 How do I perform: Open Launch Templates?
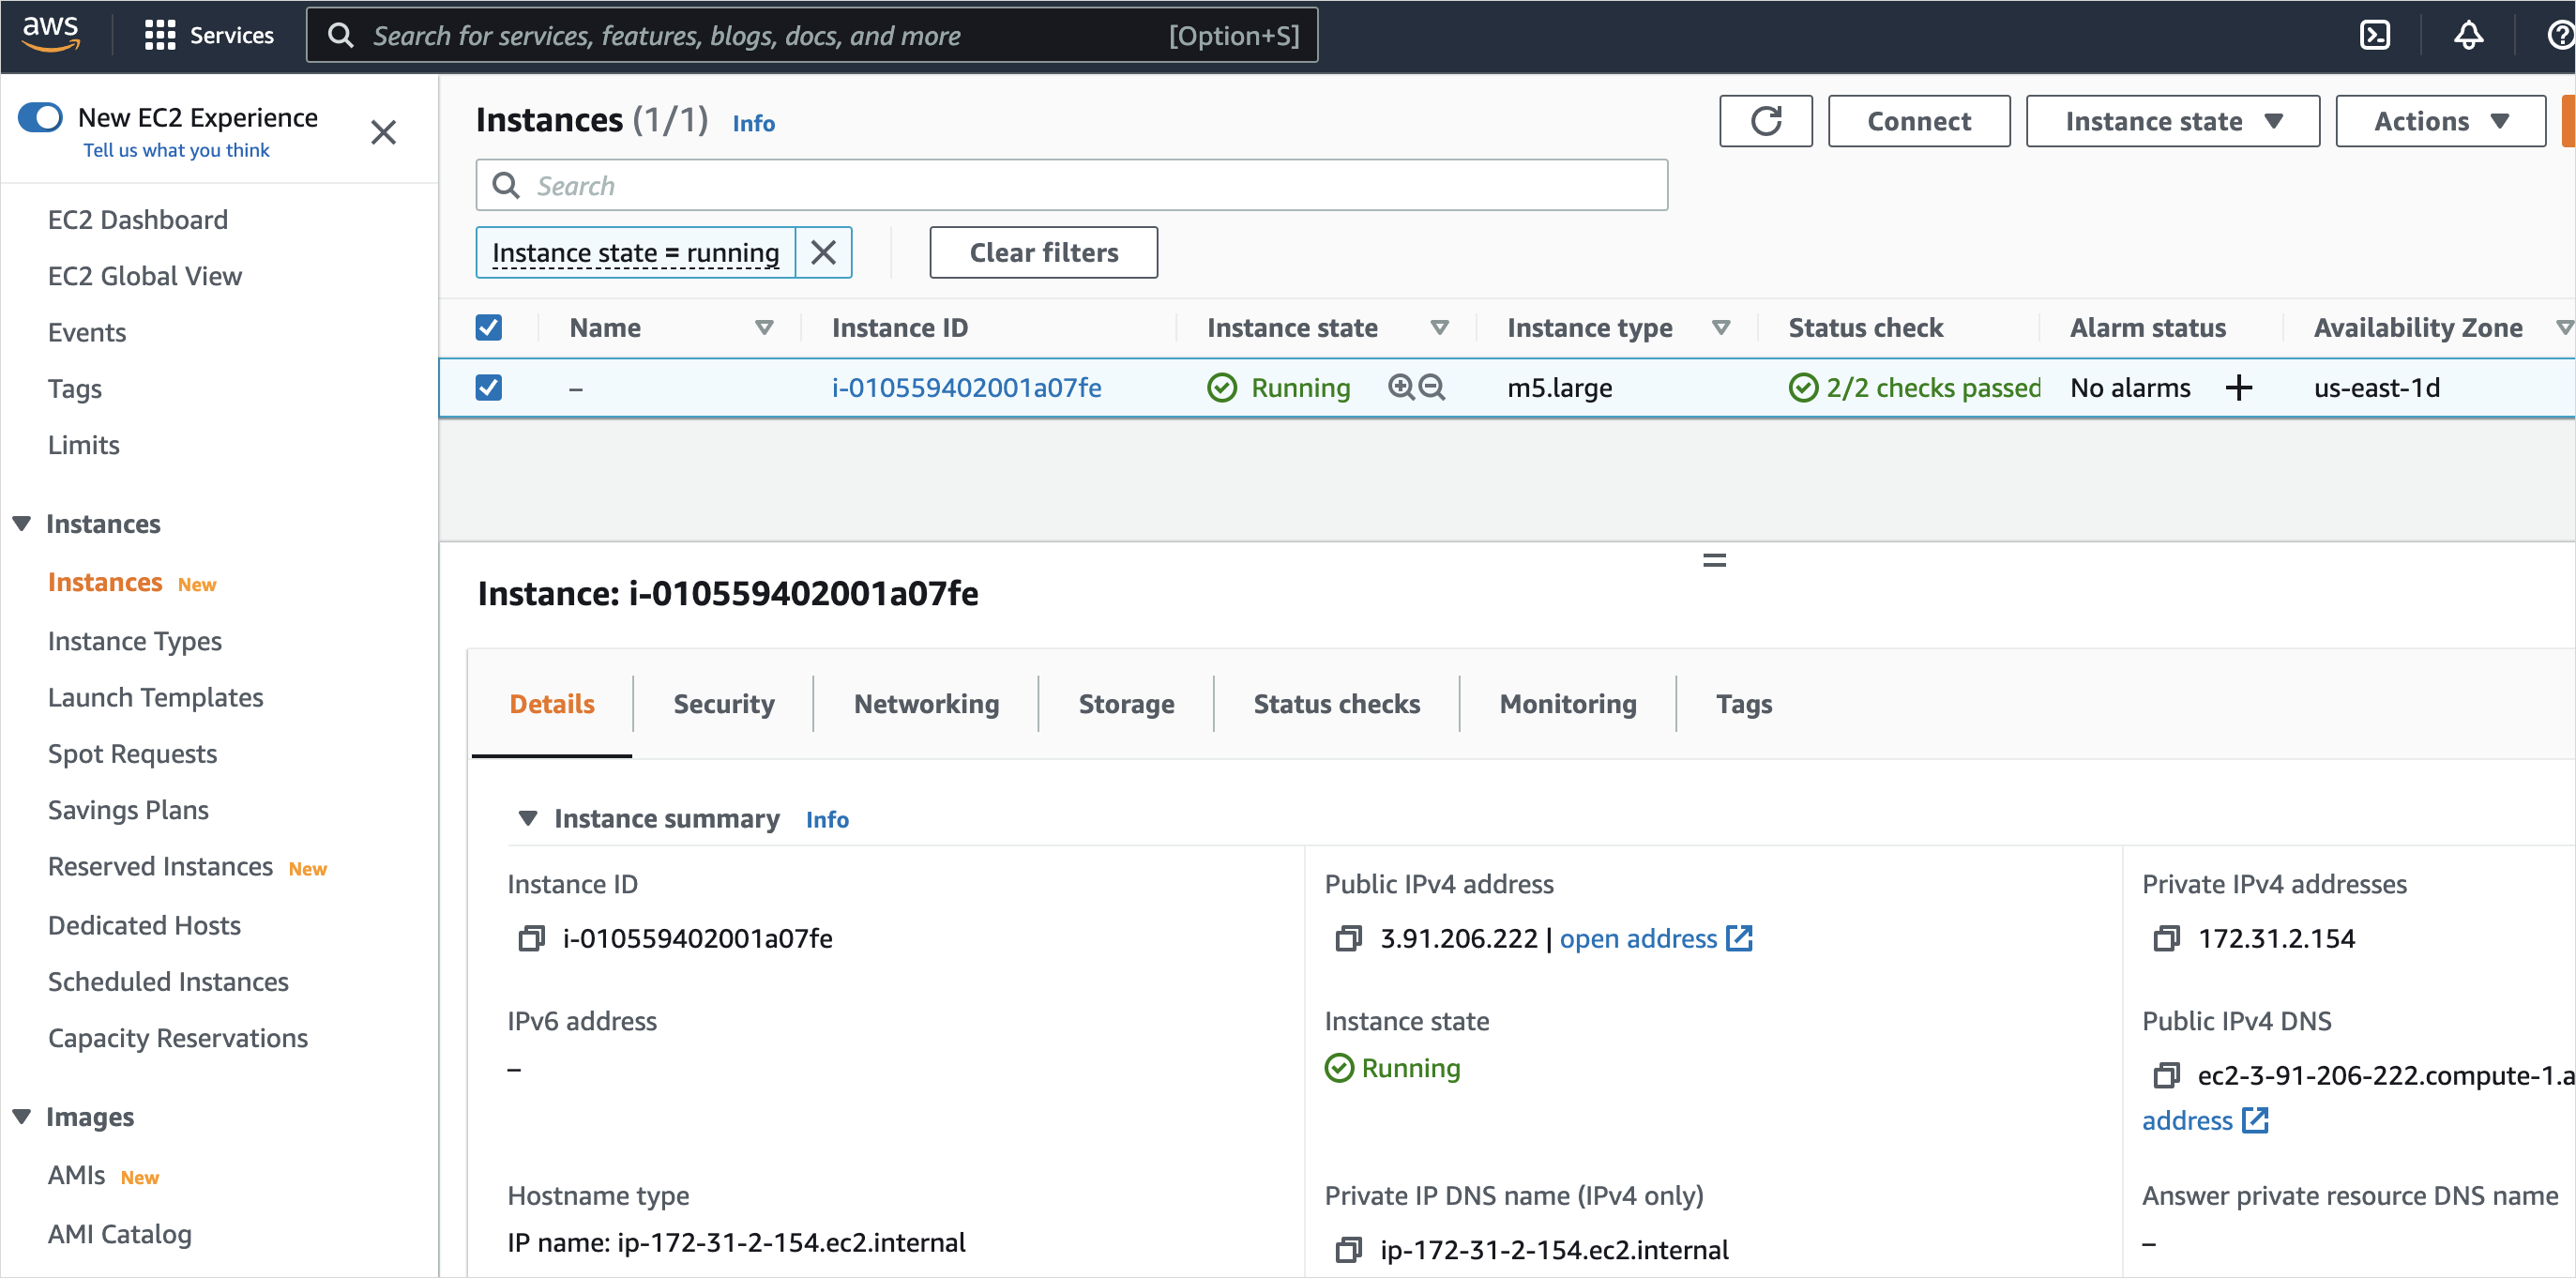(x=155, y=697)
